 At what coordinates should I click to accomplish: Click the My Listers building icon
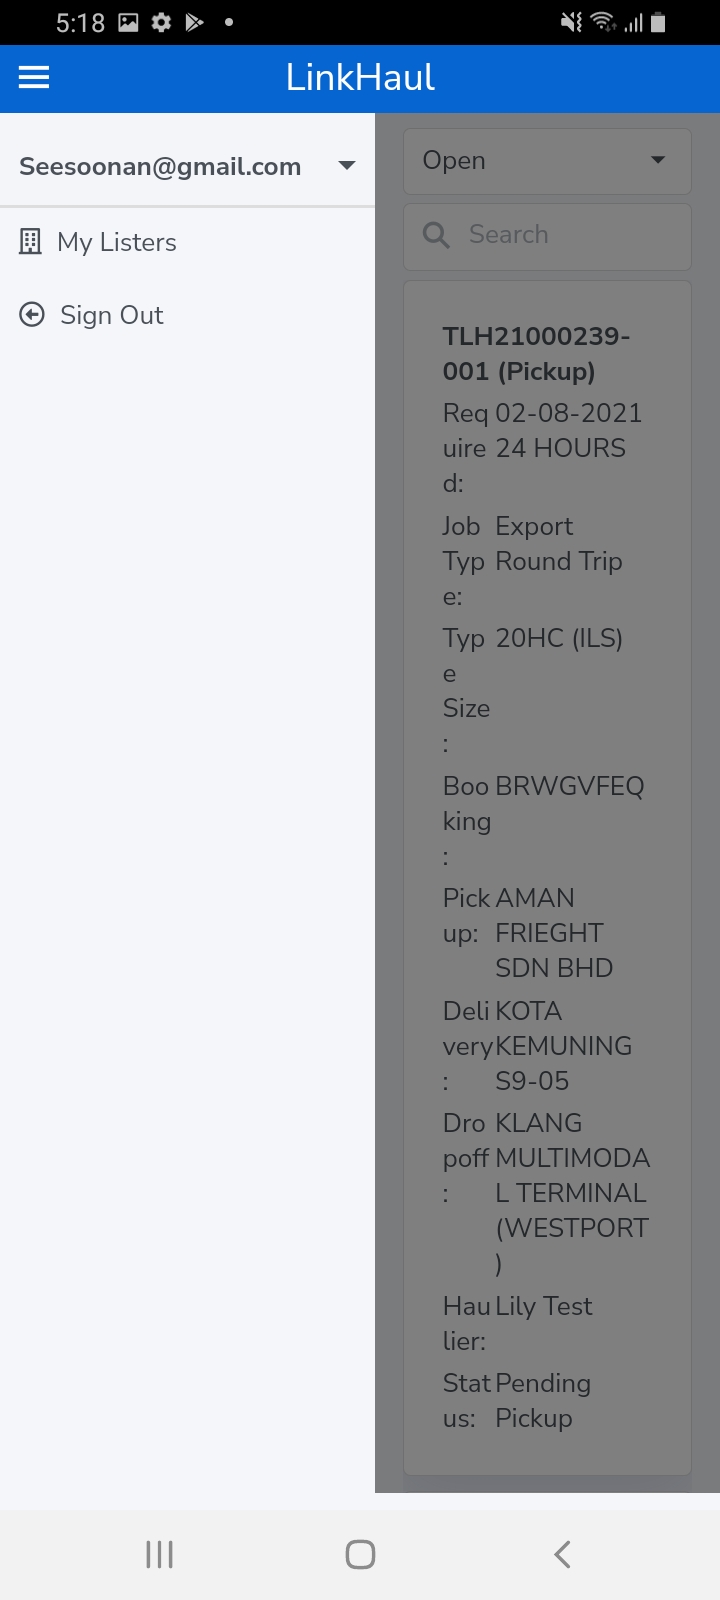31,242
